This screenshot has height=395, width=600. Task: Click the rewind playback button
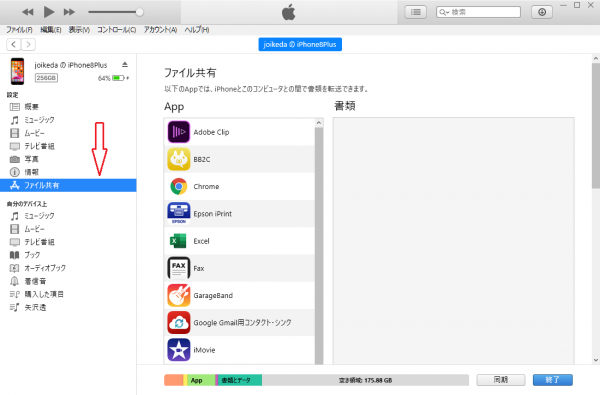coord(28,12)
